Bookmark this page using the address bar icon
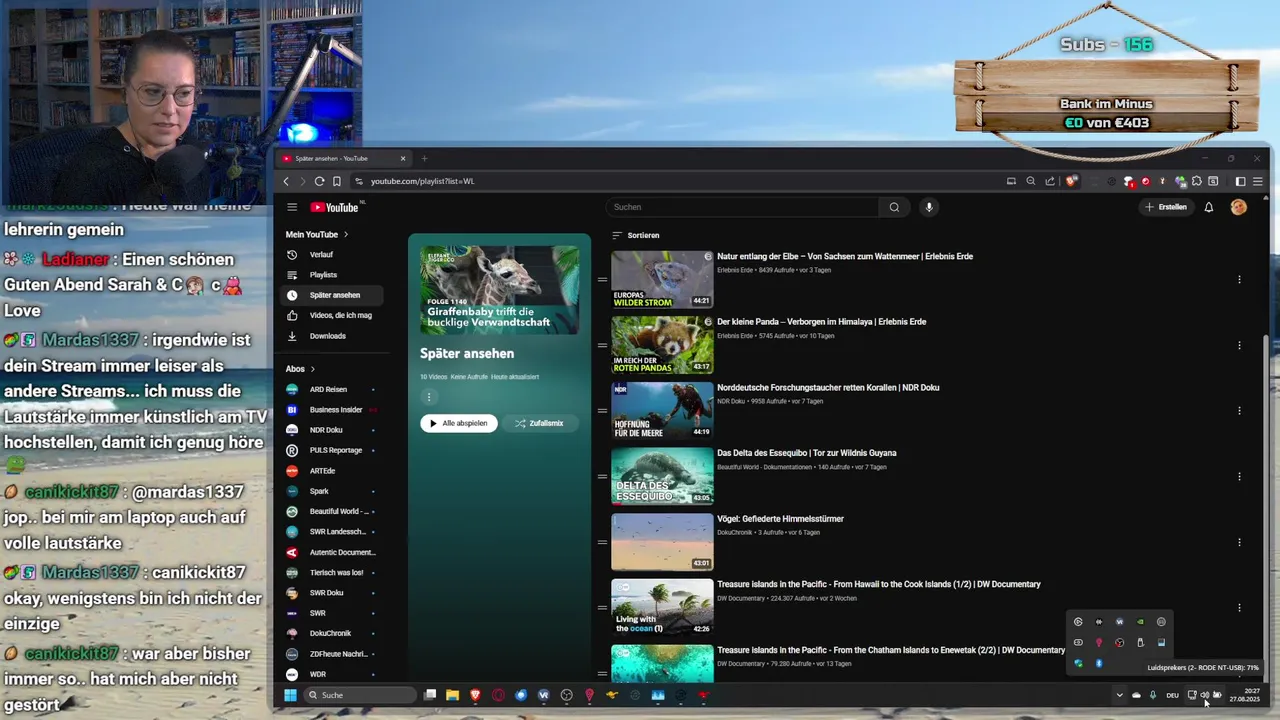Screen dimensions: 1280x720 pos(337,181)
